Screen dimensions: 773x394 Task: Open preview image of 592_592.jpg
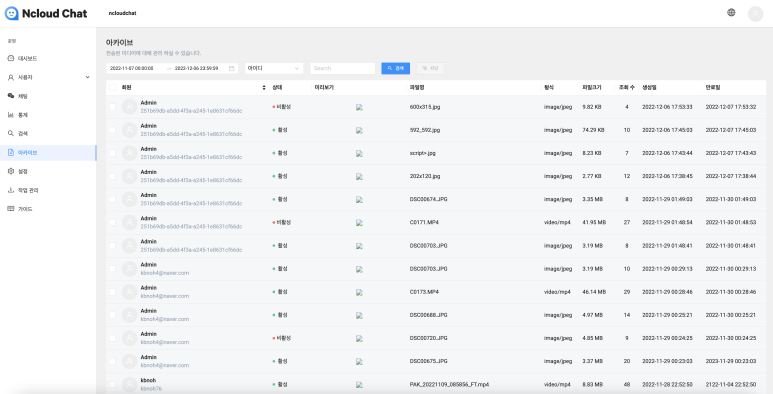(359, 130)
